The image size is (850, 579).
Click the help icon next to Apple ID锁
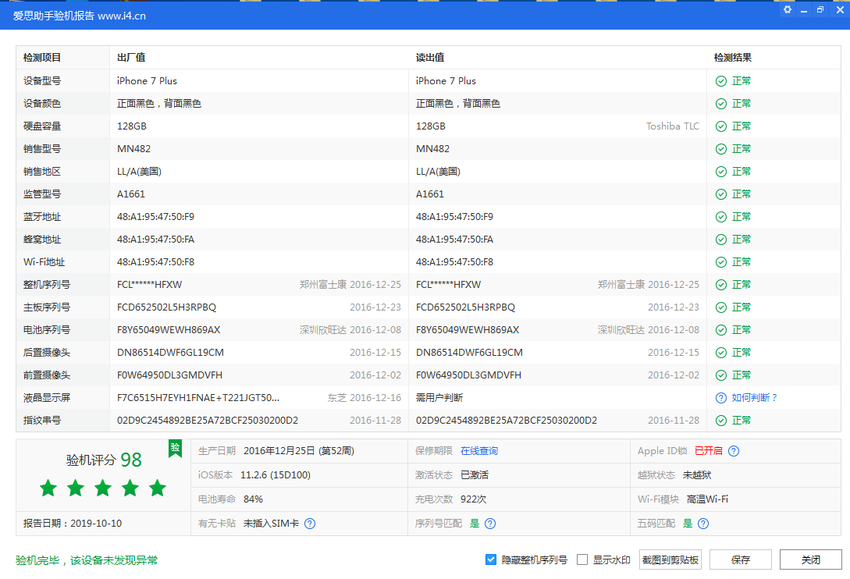(733, 451)
